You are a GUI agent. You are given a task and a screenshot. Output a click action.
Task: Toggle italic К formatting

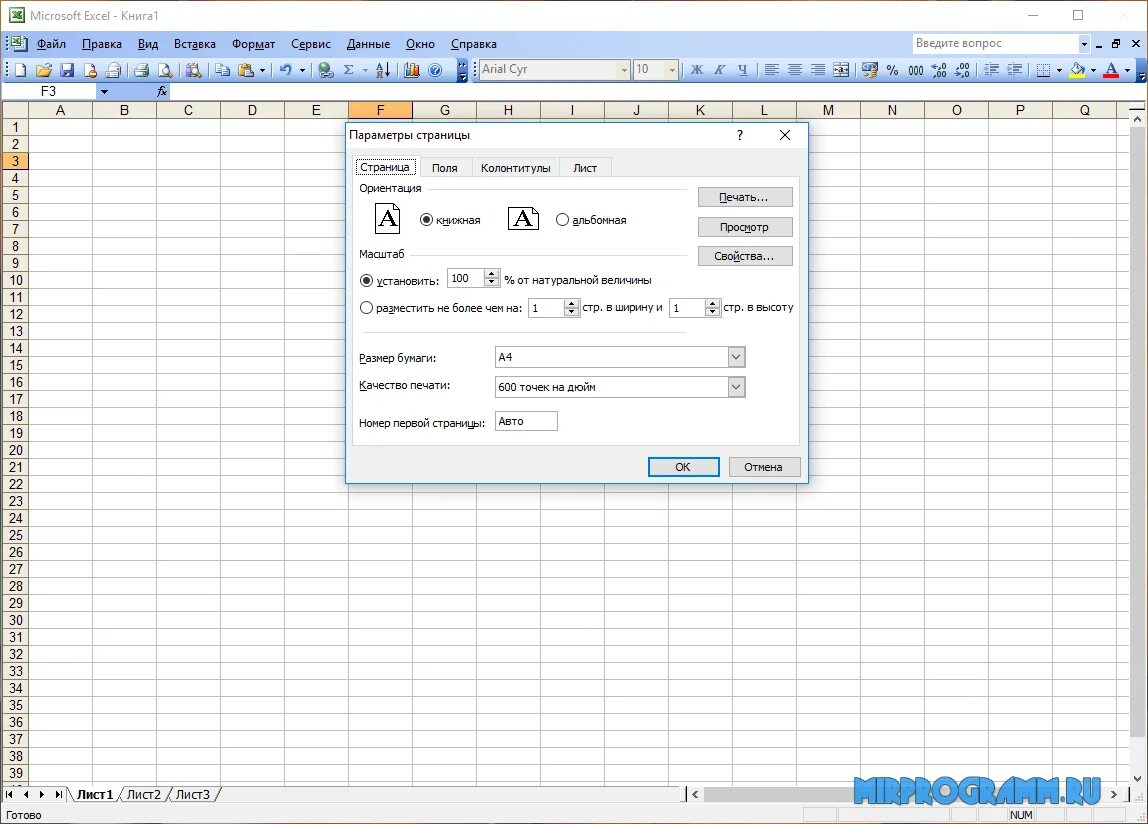tap(720, 70)
